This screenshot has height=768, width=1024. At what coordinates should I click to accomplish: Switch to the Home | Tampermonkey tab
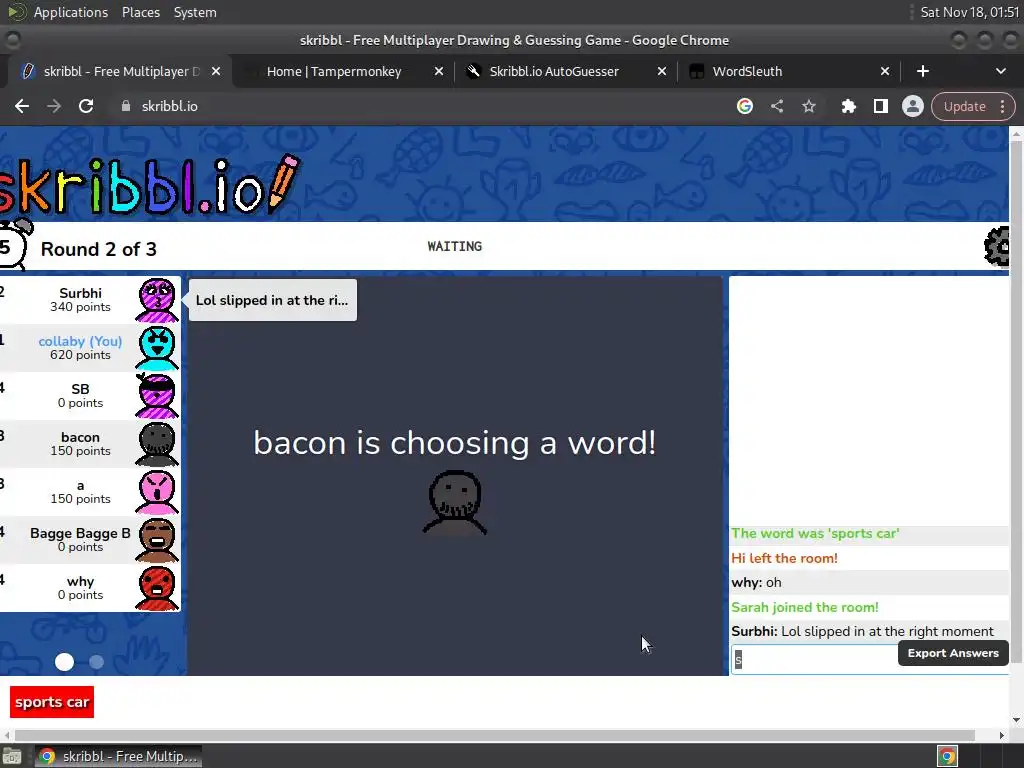coord(334,71)
